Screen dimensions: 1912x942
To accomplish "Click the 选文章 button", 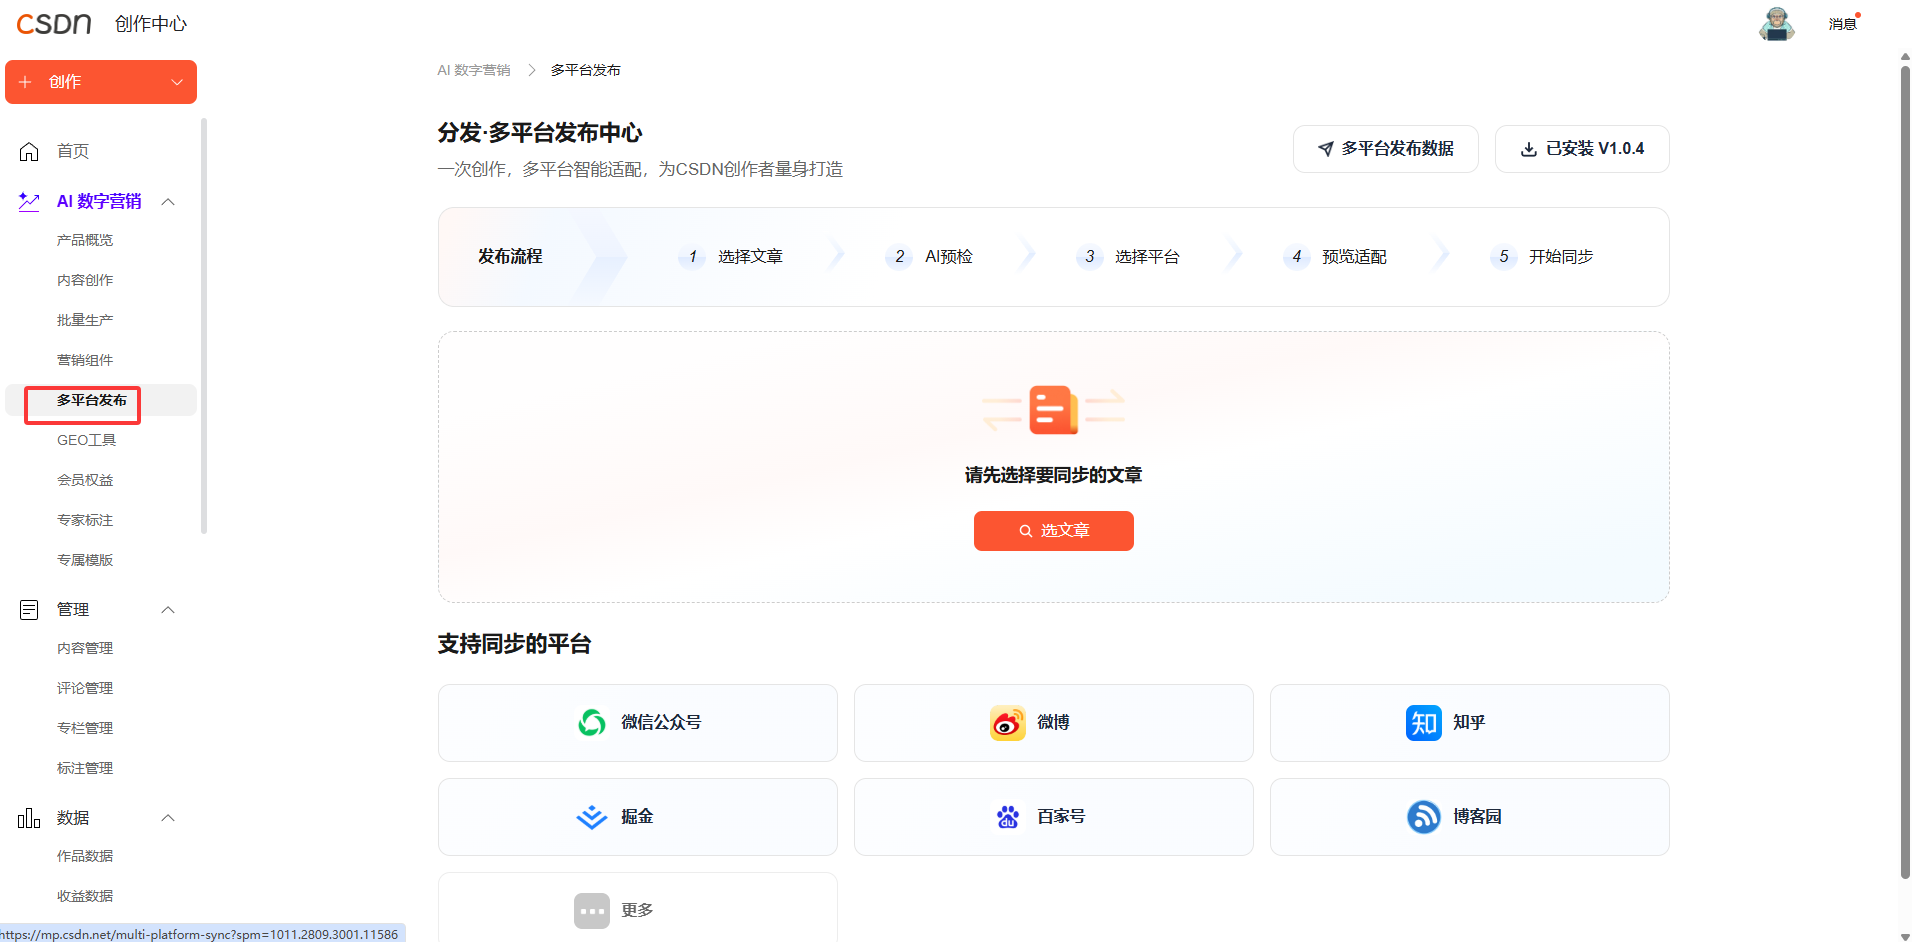I will (1054, 531).
